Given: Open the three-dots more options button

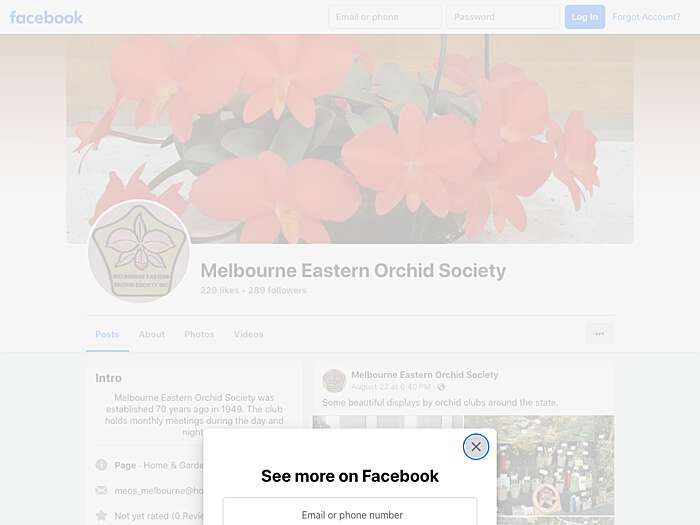Looking at the screenshot, I should [x=600, y=333].
